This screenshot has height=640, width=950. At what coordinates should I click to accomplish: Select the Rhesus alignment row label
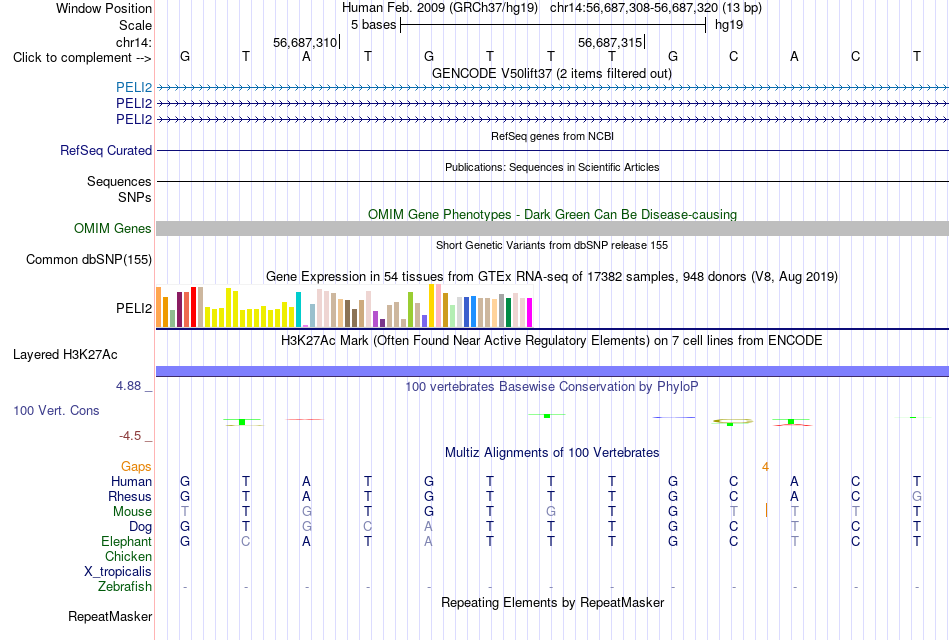pyautogui.click(x=130, y=496)
